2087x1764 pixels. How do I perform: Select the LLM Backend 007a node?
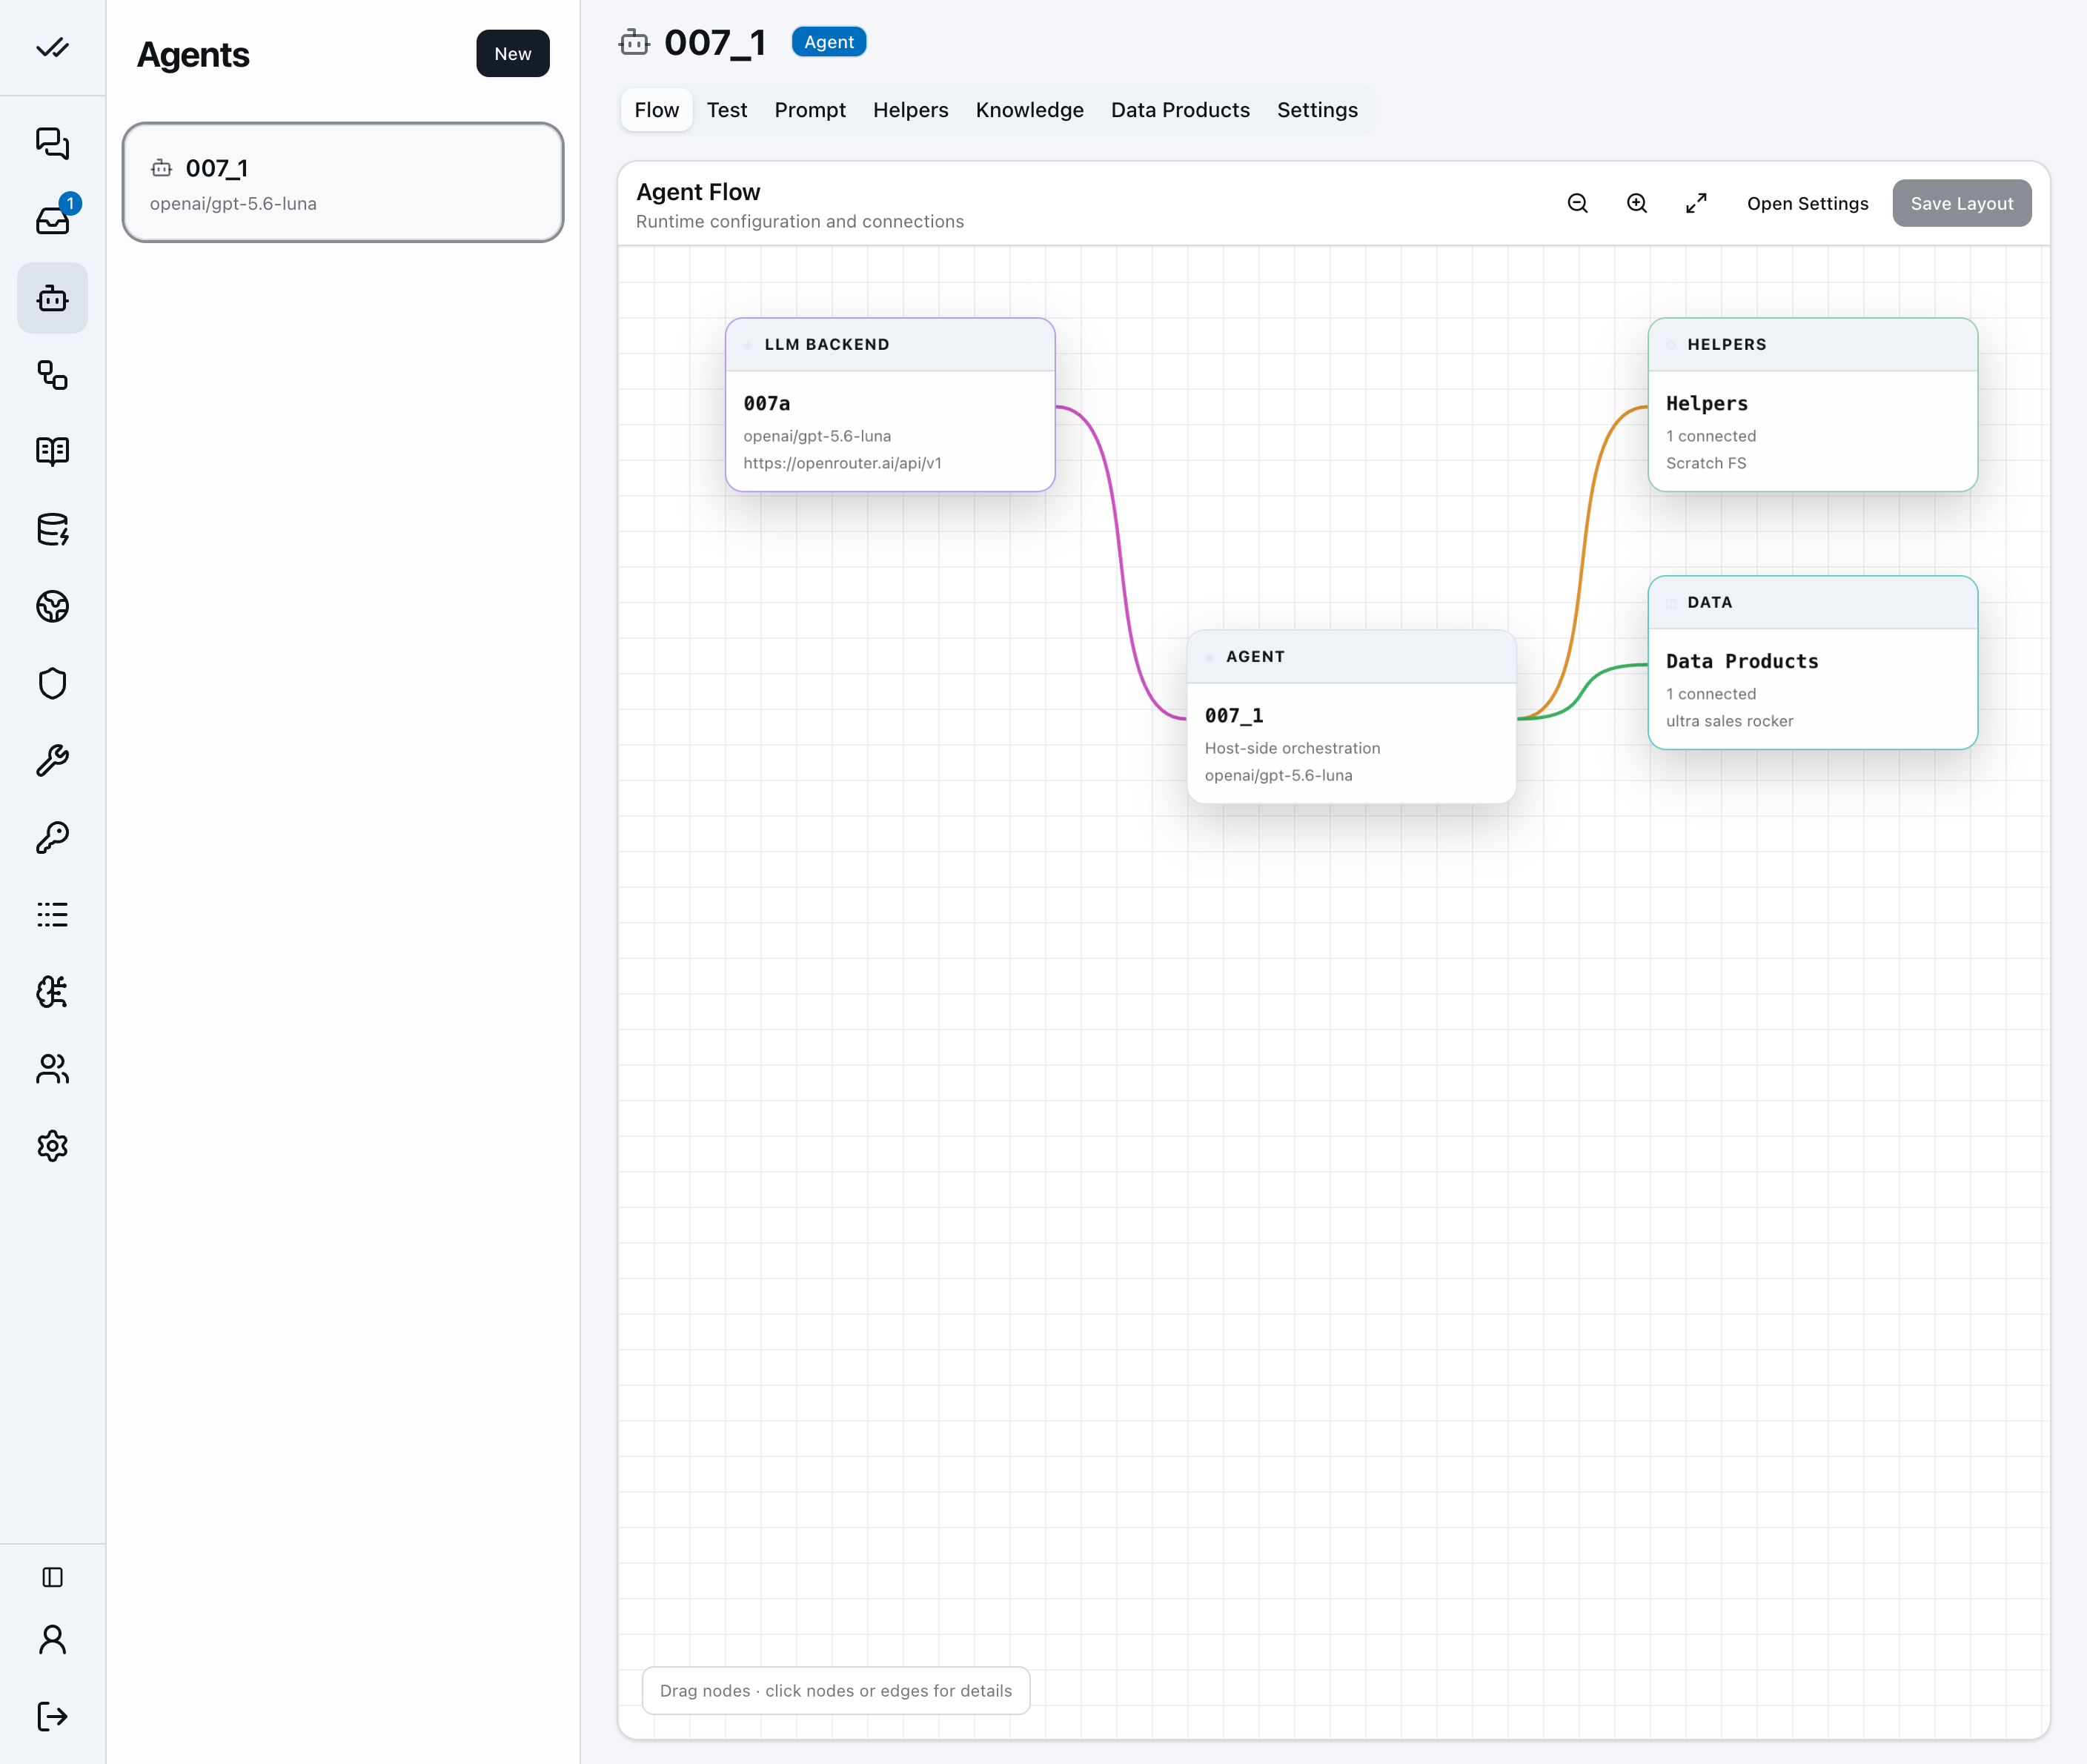pos(890,405)
